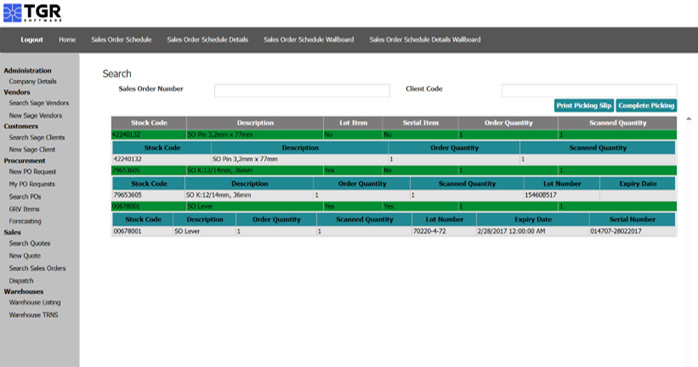
Task: Click the Procurement sidebar heading
Action: point(24,160)
